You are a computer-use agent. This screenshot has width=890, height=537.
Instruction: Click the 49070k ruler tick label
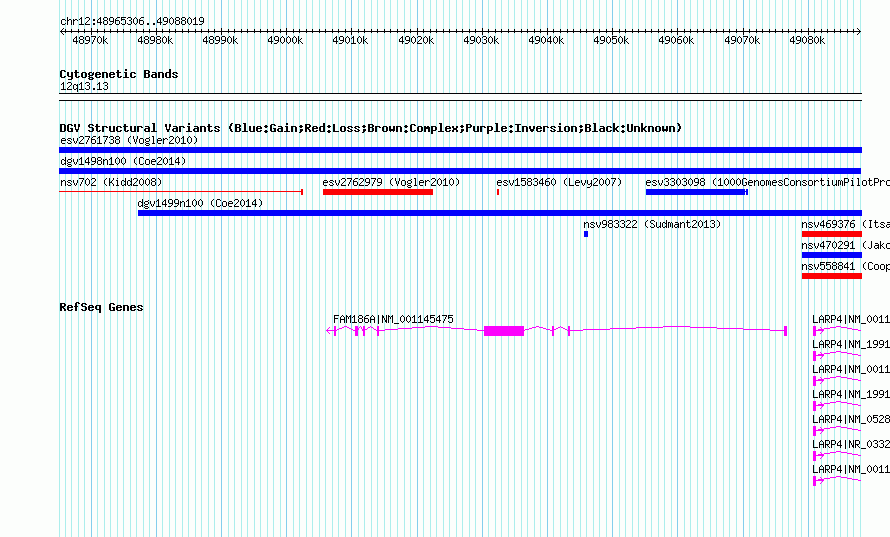(742, 40)
